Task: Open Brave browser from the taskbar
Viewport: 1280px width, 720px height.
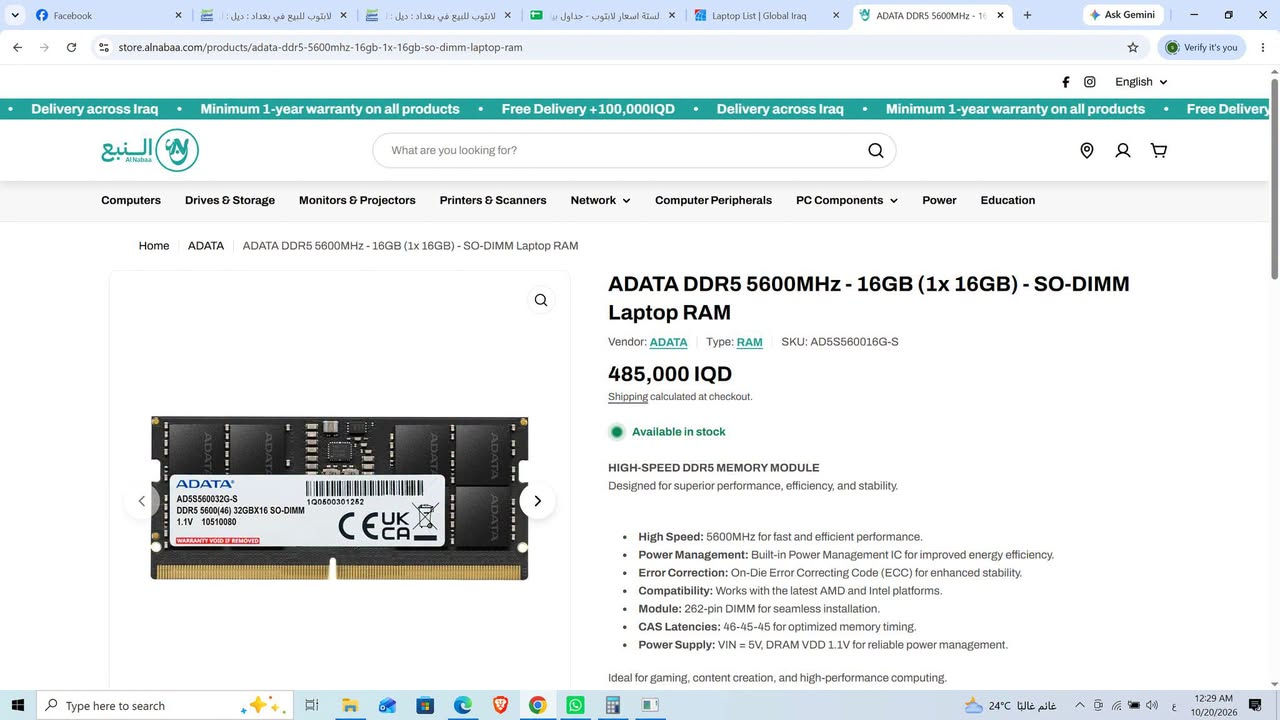Action: (500, 705)
